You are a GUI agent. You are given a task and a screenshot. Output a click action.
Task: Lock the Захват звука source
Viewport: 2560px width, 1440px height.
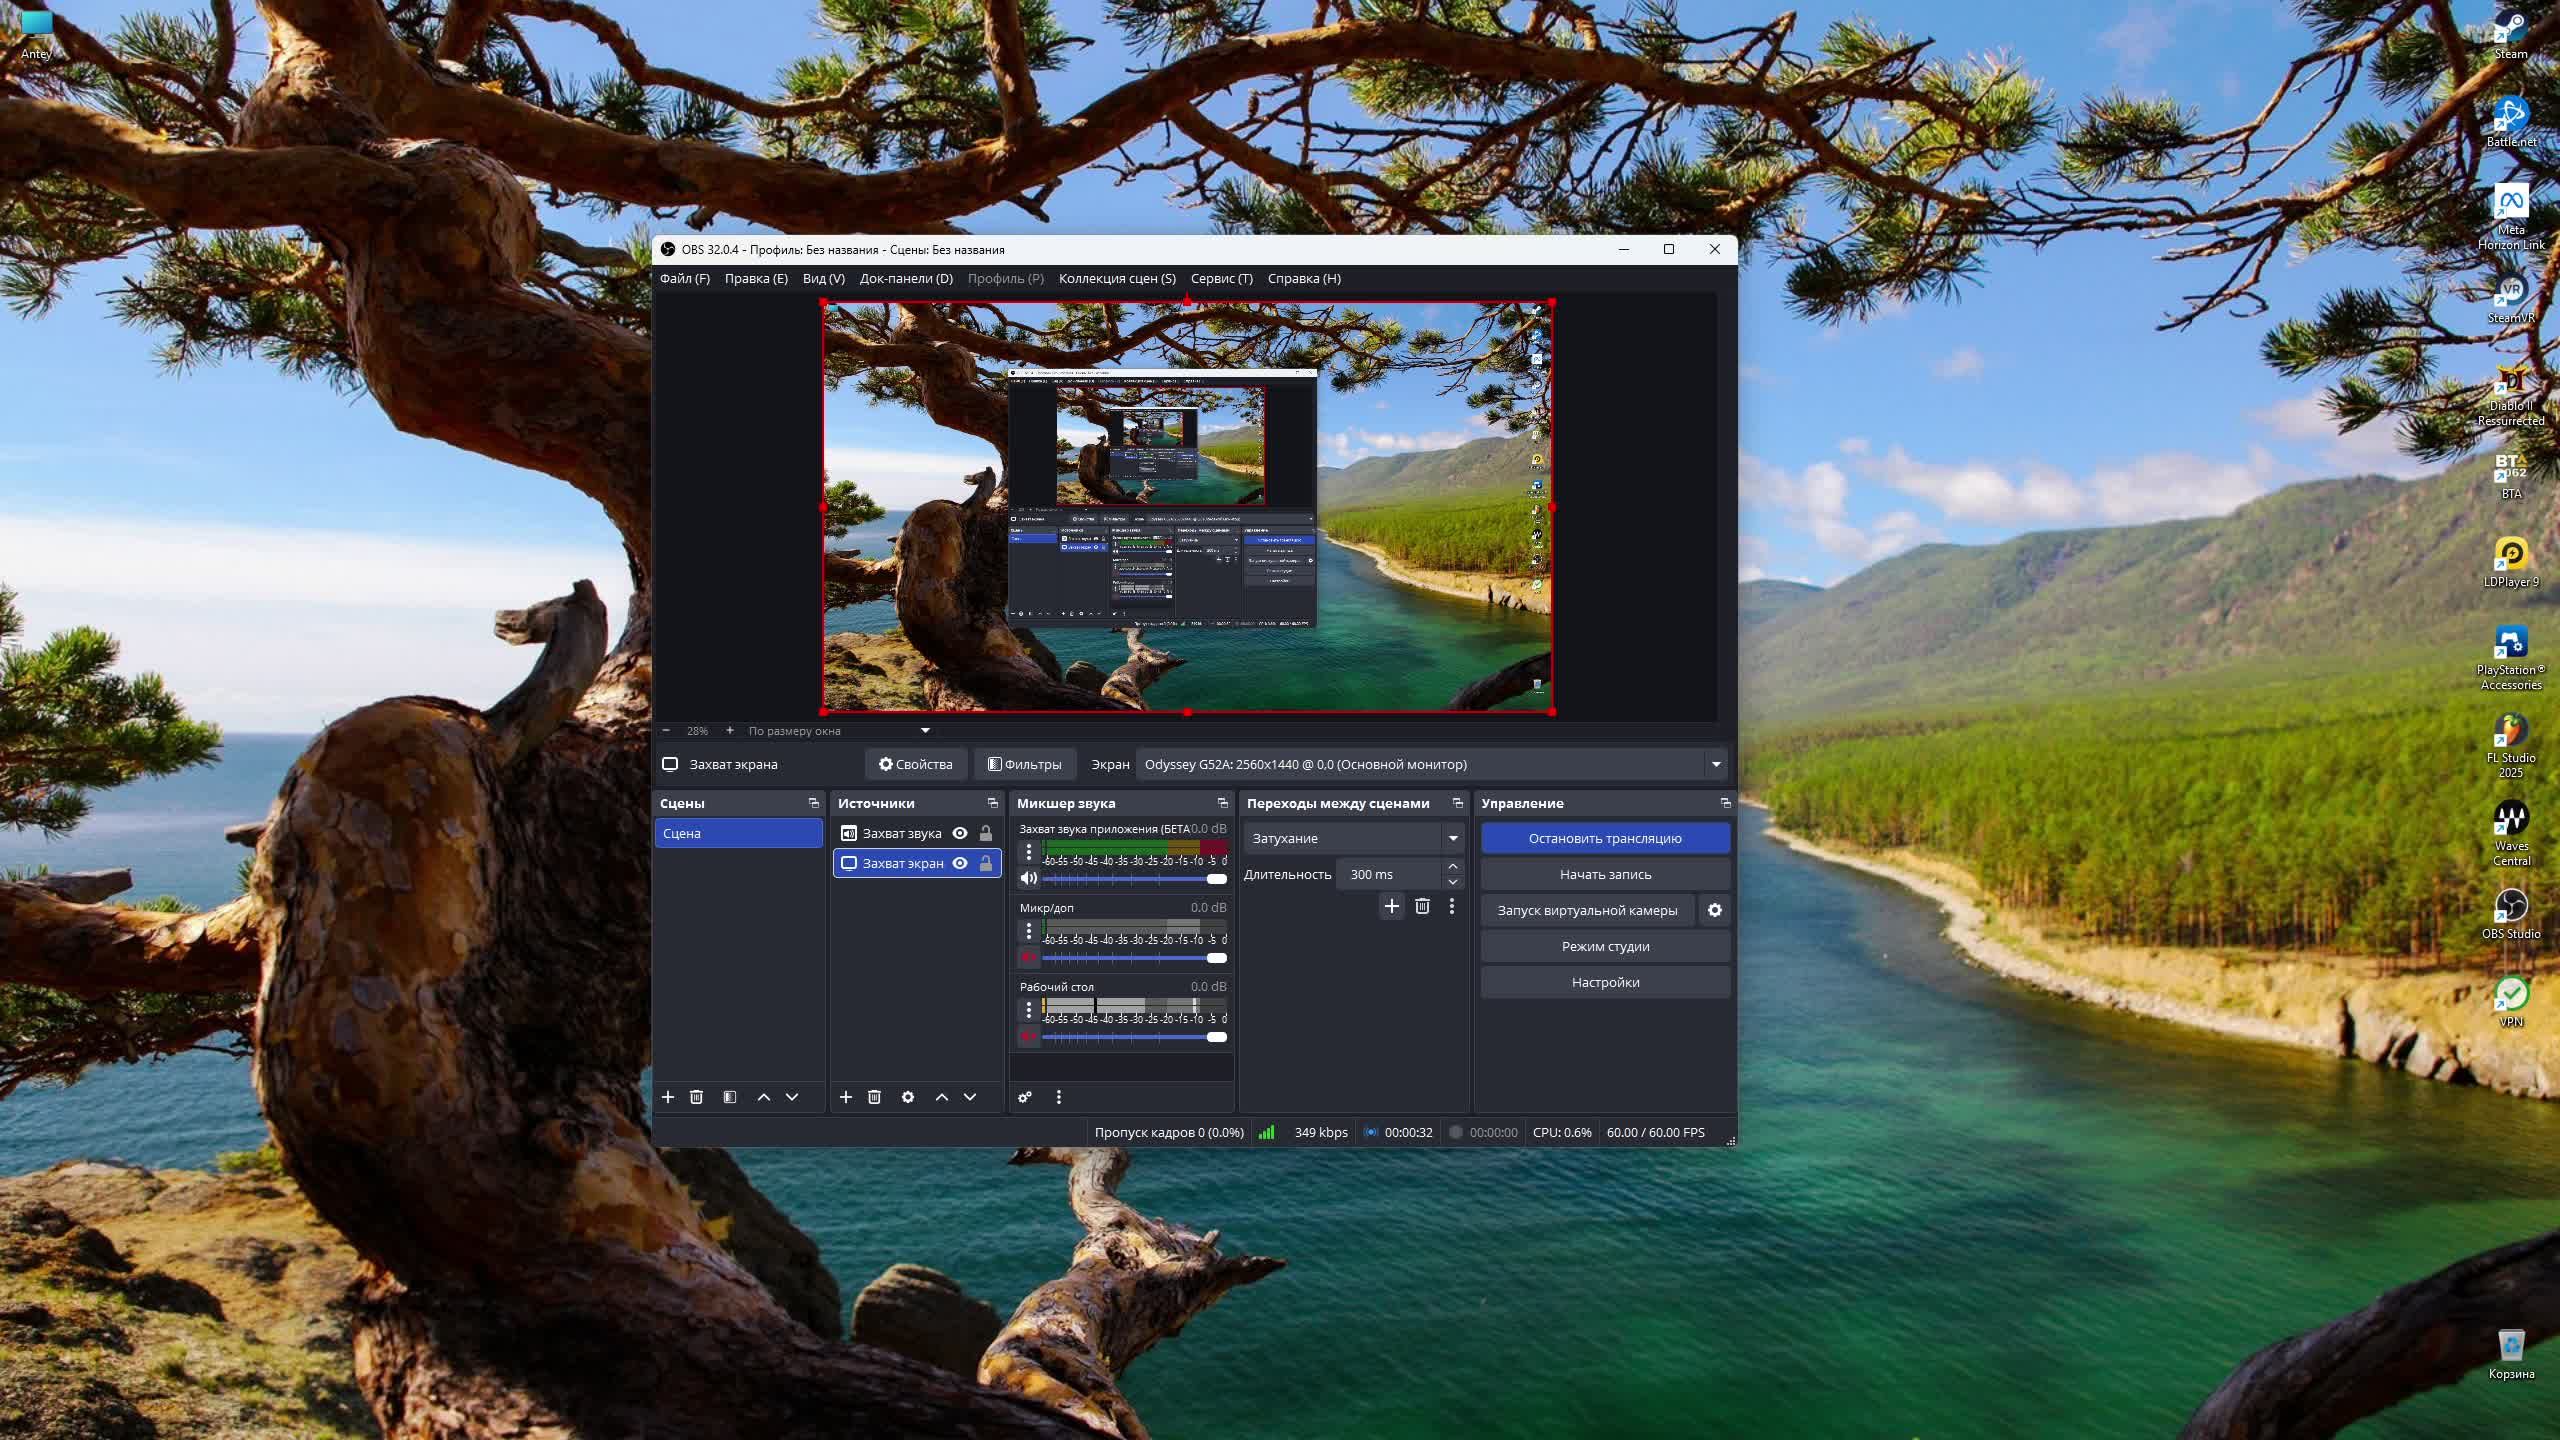pyautogui.click(x=986, y=833)
